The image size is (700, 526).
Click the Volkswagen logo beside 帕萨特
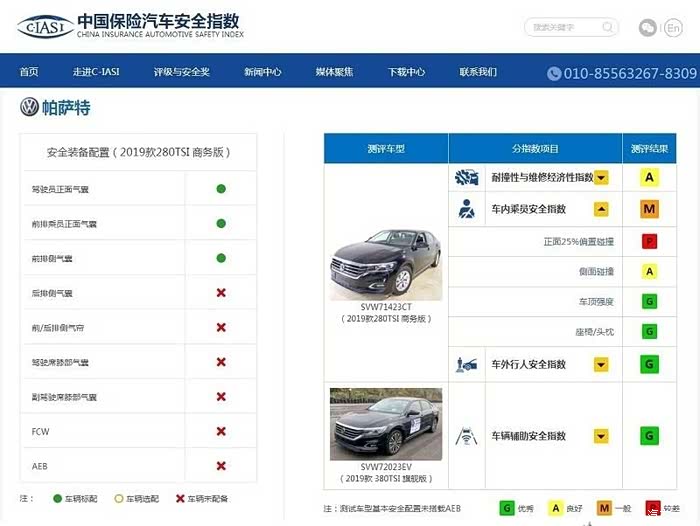click(x=29, y=107)
